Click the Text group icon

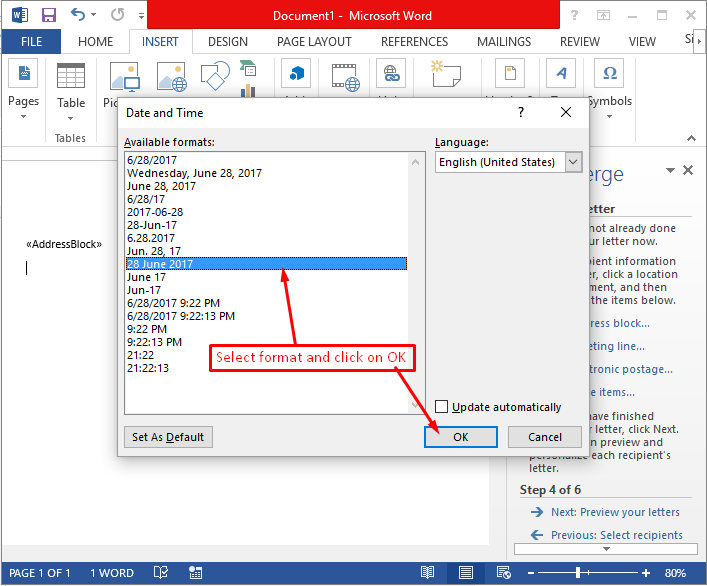pyautogui.click(x=561, y=73)
